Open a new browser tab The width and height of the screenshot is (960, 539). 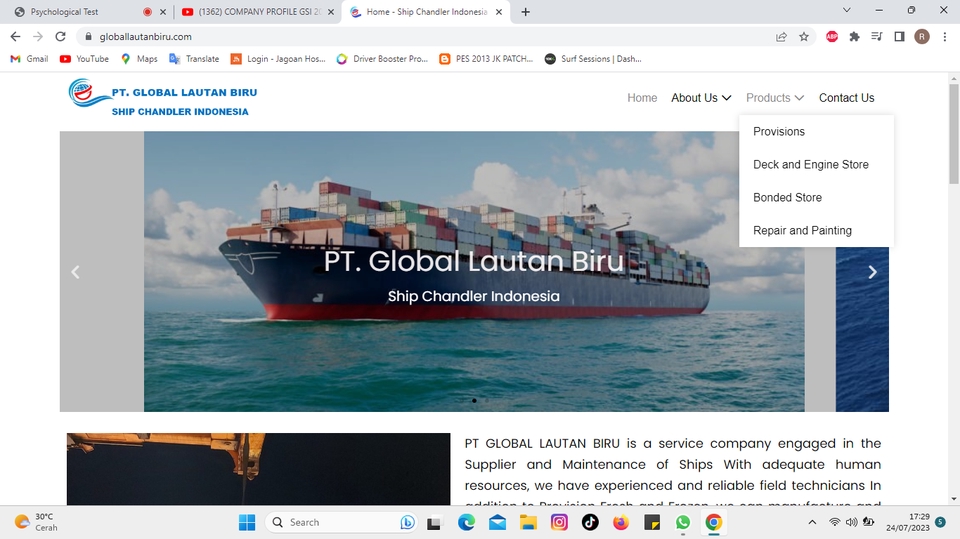coord(525,12)
